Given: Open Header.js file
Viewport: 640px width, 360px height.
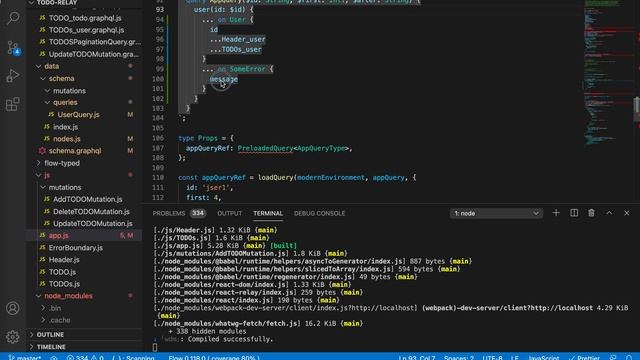Looking at the screenshot, I should tap(64, 260).
